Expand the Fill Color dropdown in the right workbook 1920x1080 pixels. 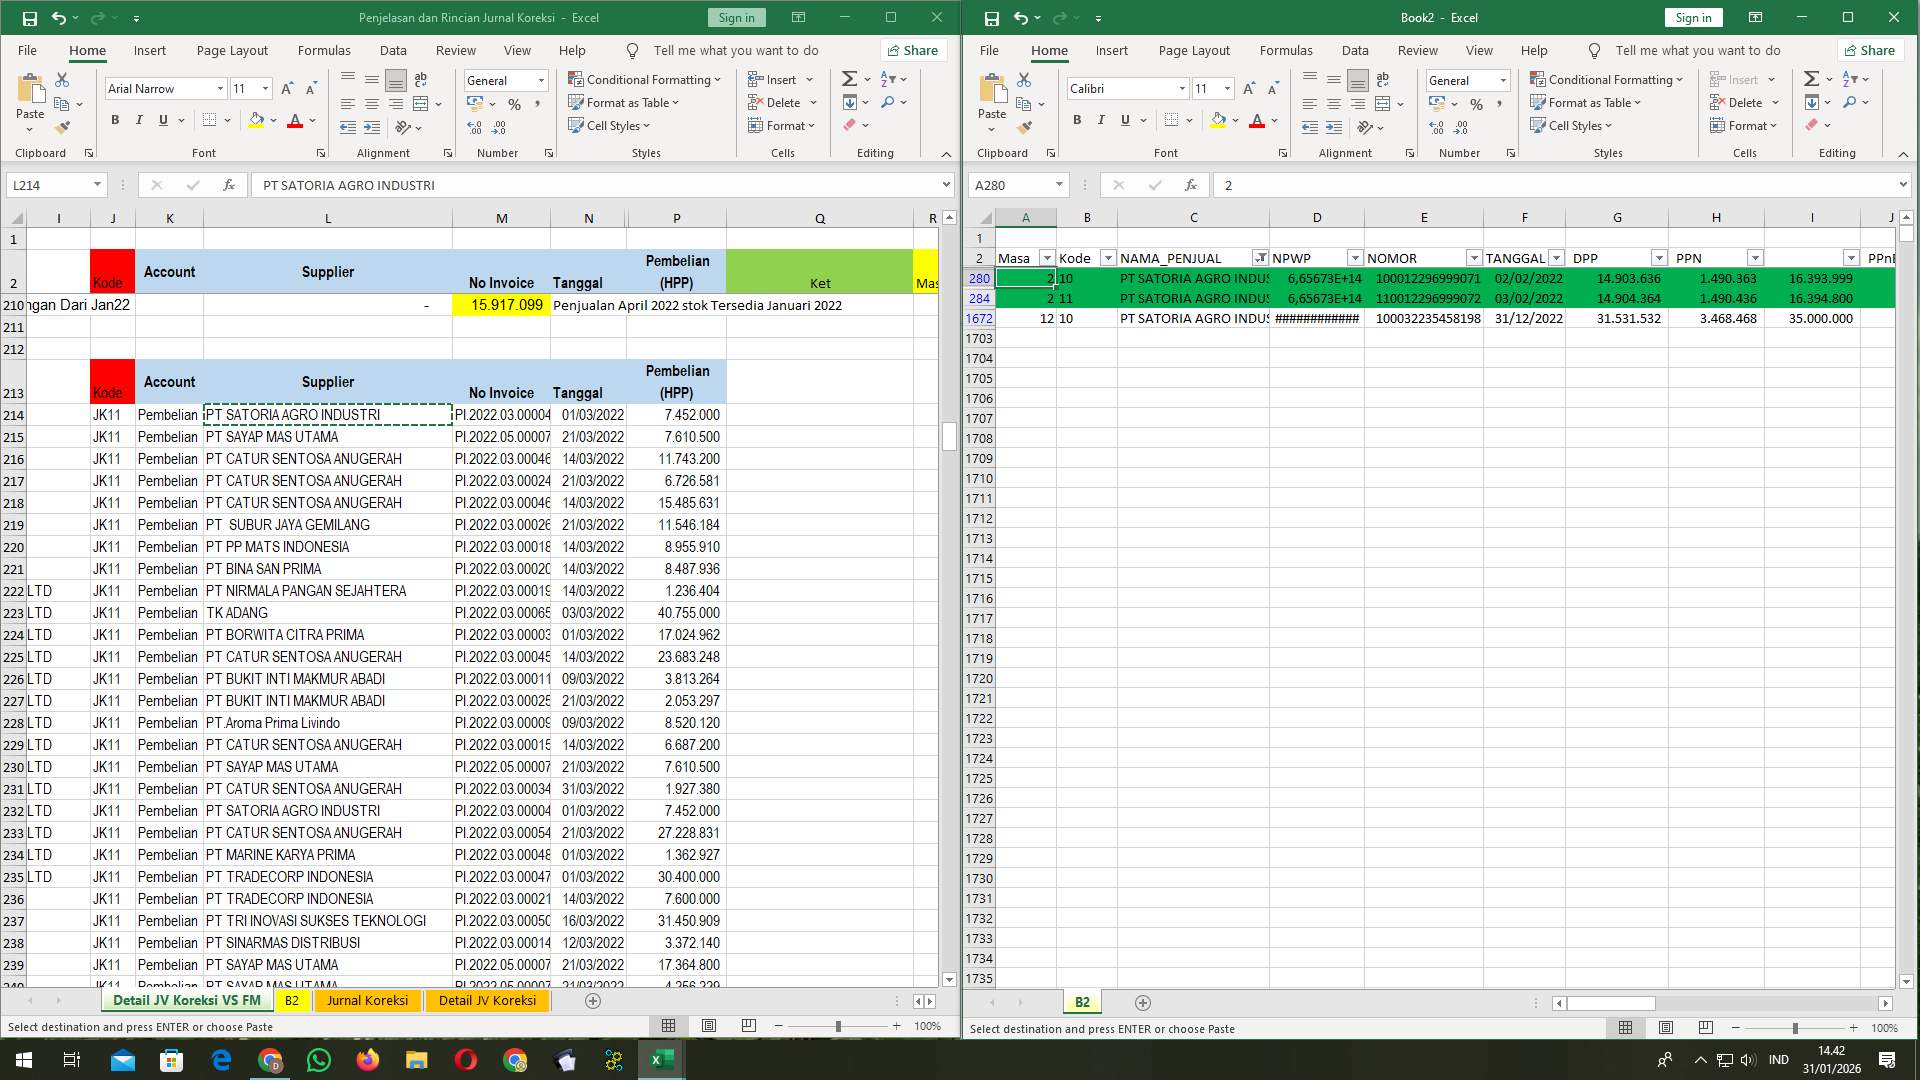[x=1236, y=120]
